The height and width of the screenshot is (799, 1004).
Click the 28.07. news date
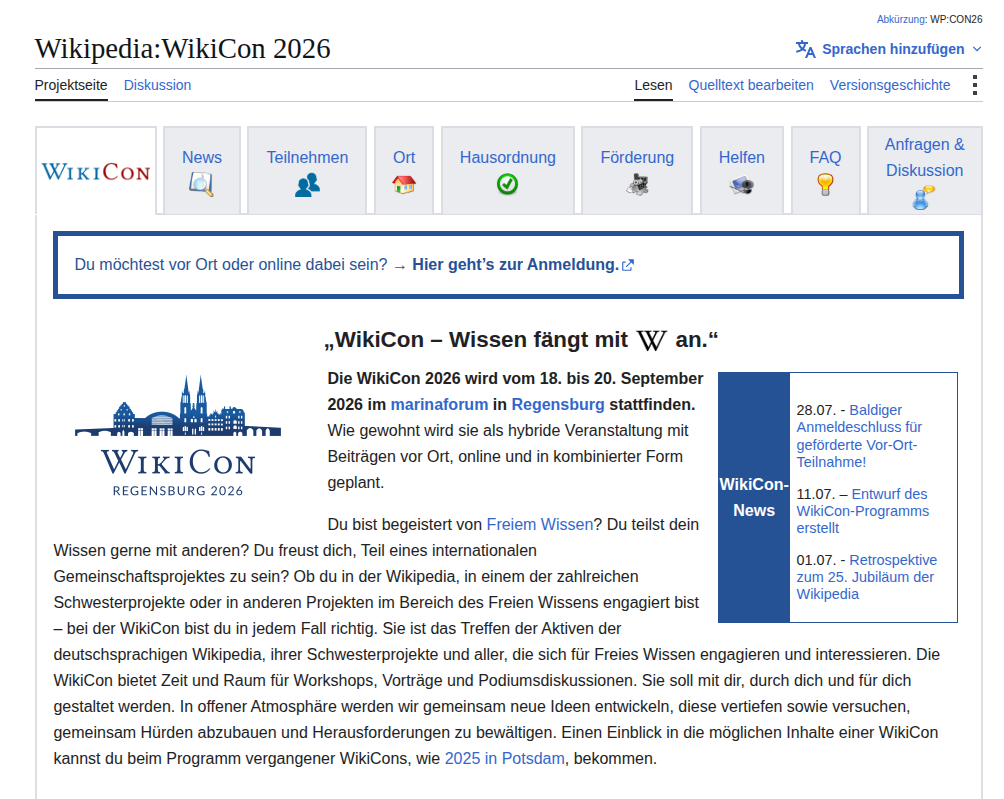(816, 410)
